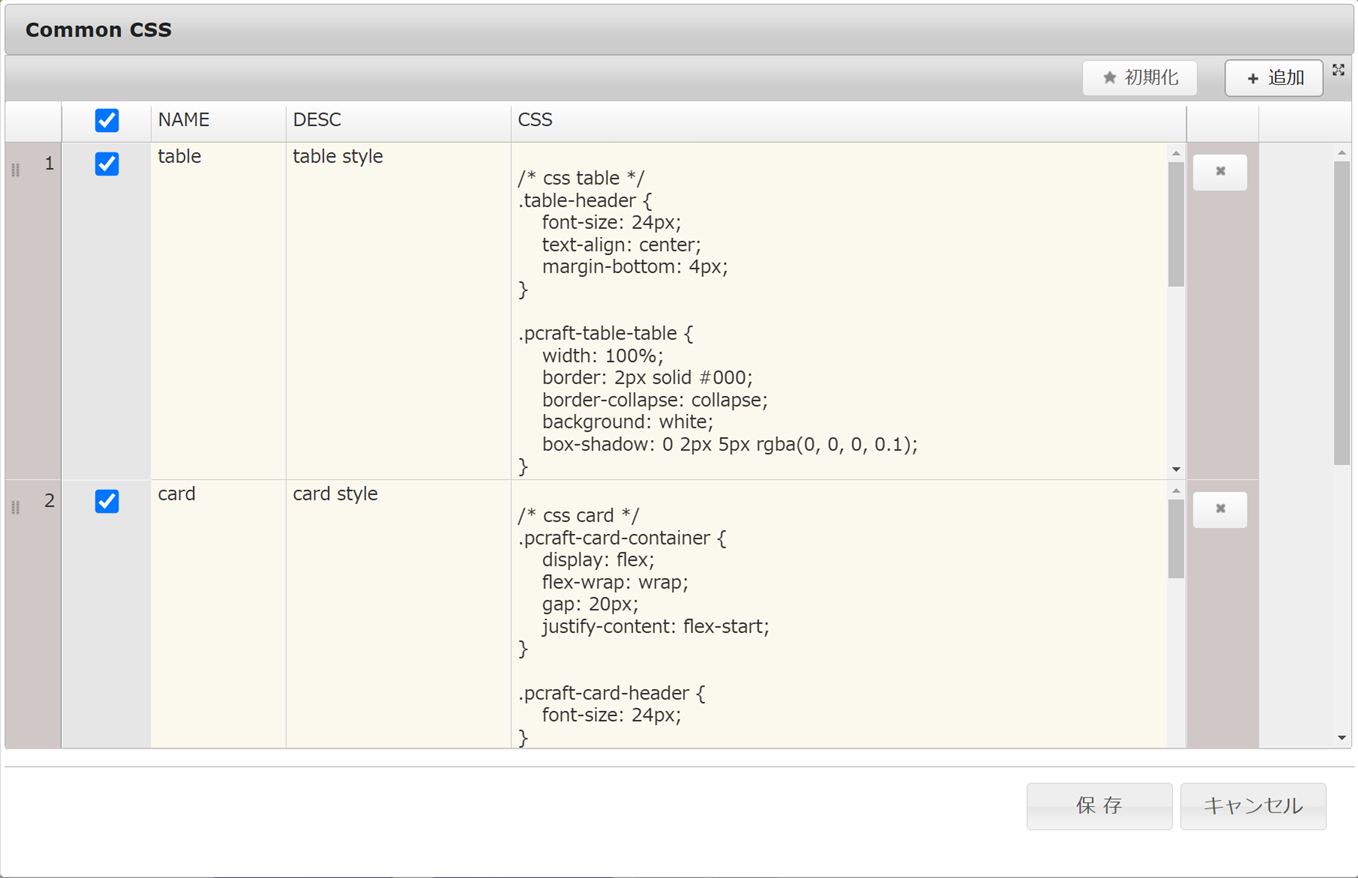Uncheck the card row checkbox
The image size is (1358, 878).
click(x=107, y=501)
